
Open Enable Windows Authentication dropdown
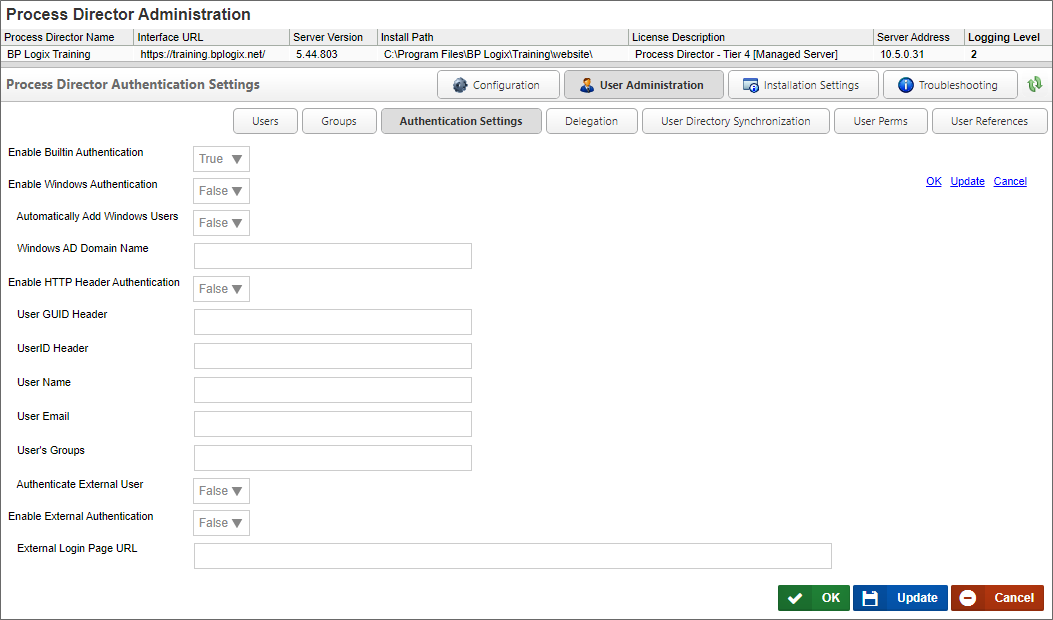[221, 191]
